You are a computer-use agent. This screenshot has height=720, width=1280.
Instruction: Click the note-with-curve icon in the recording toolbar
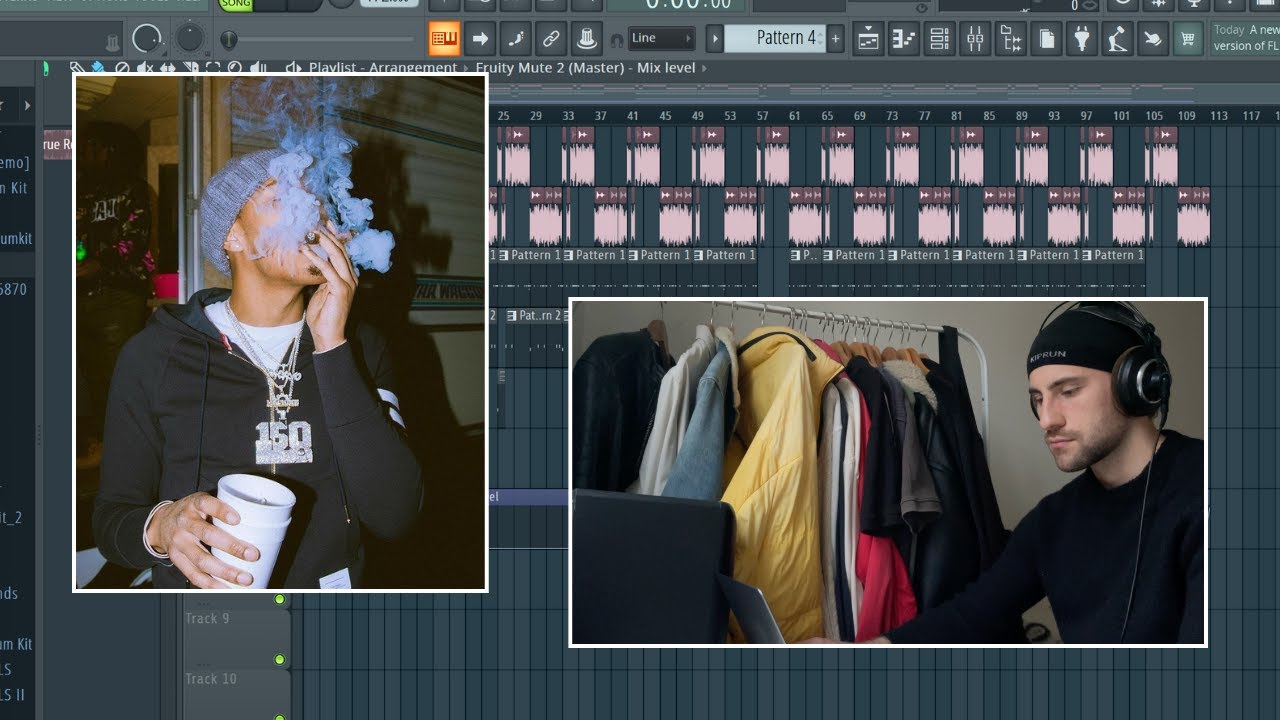(x=515, y=39)
